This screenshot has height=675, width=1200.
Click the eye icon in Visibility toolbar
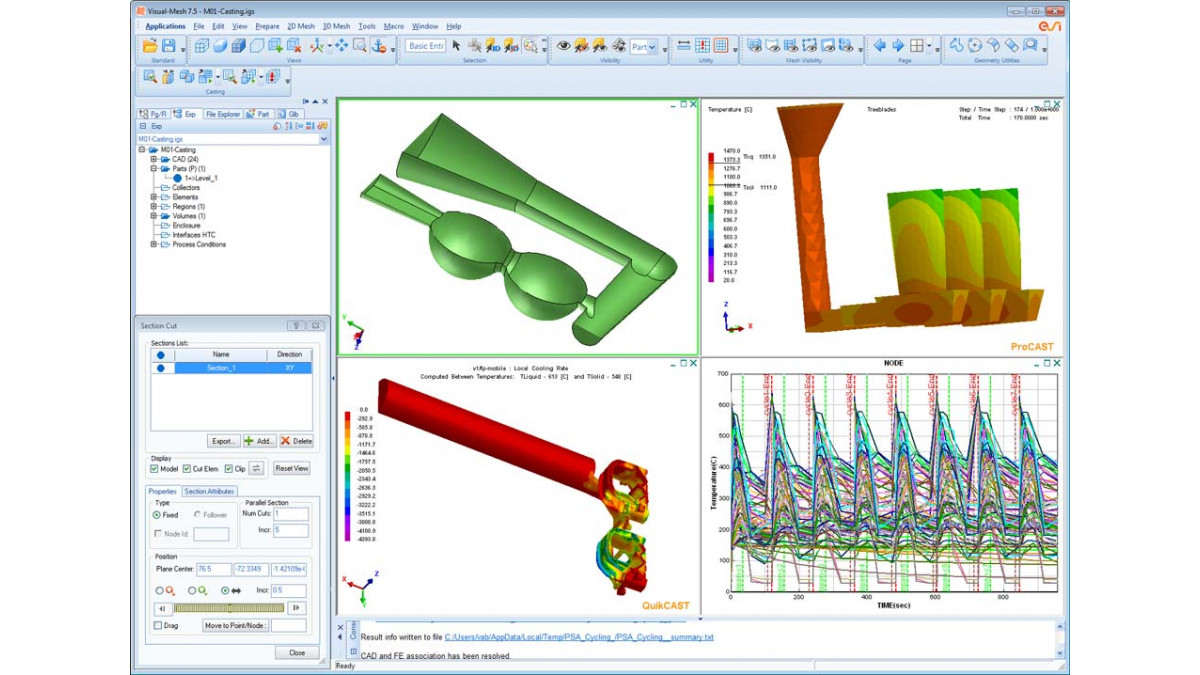tap(564, 46)
